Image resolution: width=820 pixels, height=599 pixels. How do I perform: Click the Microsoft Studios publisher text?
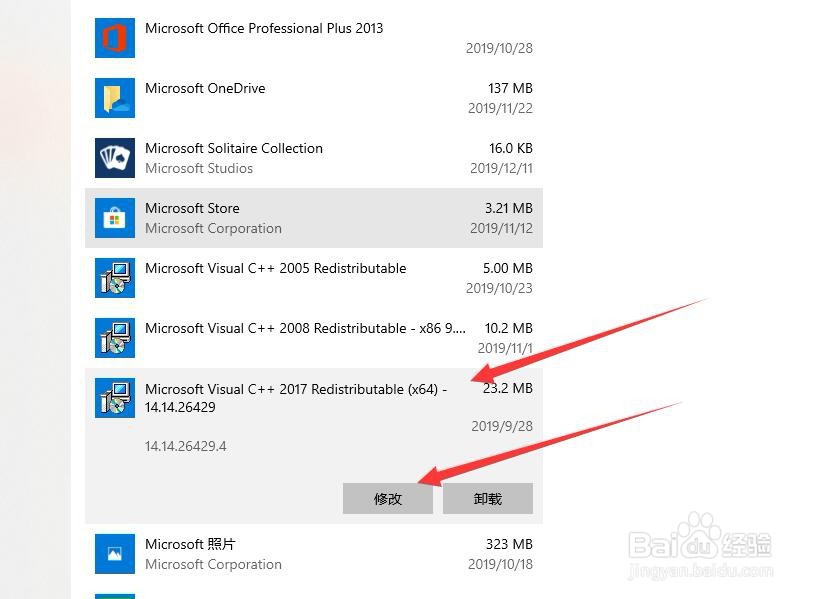[x=199, y=168]
